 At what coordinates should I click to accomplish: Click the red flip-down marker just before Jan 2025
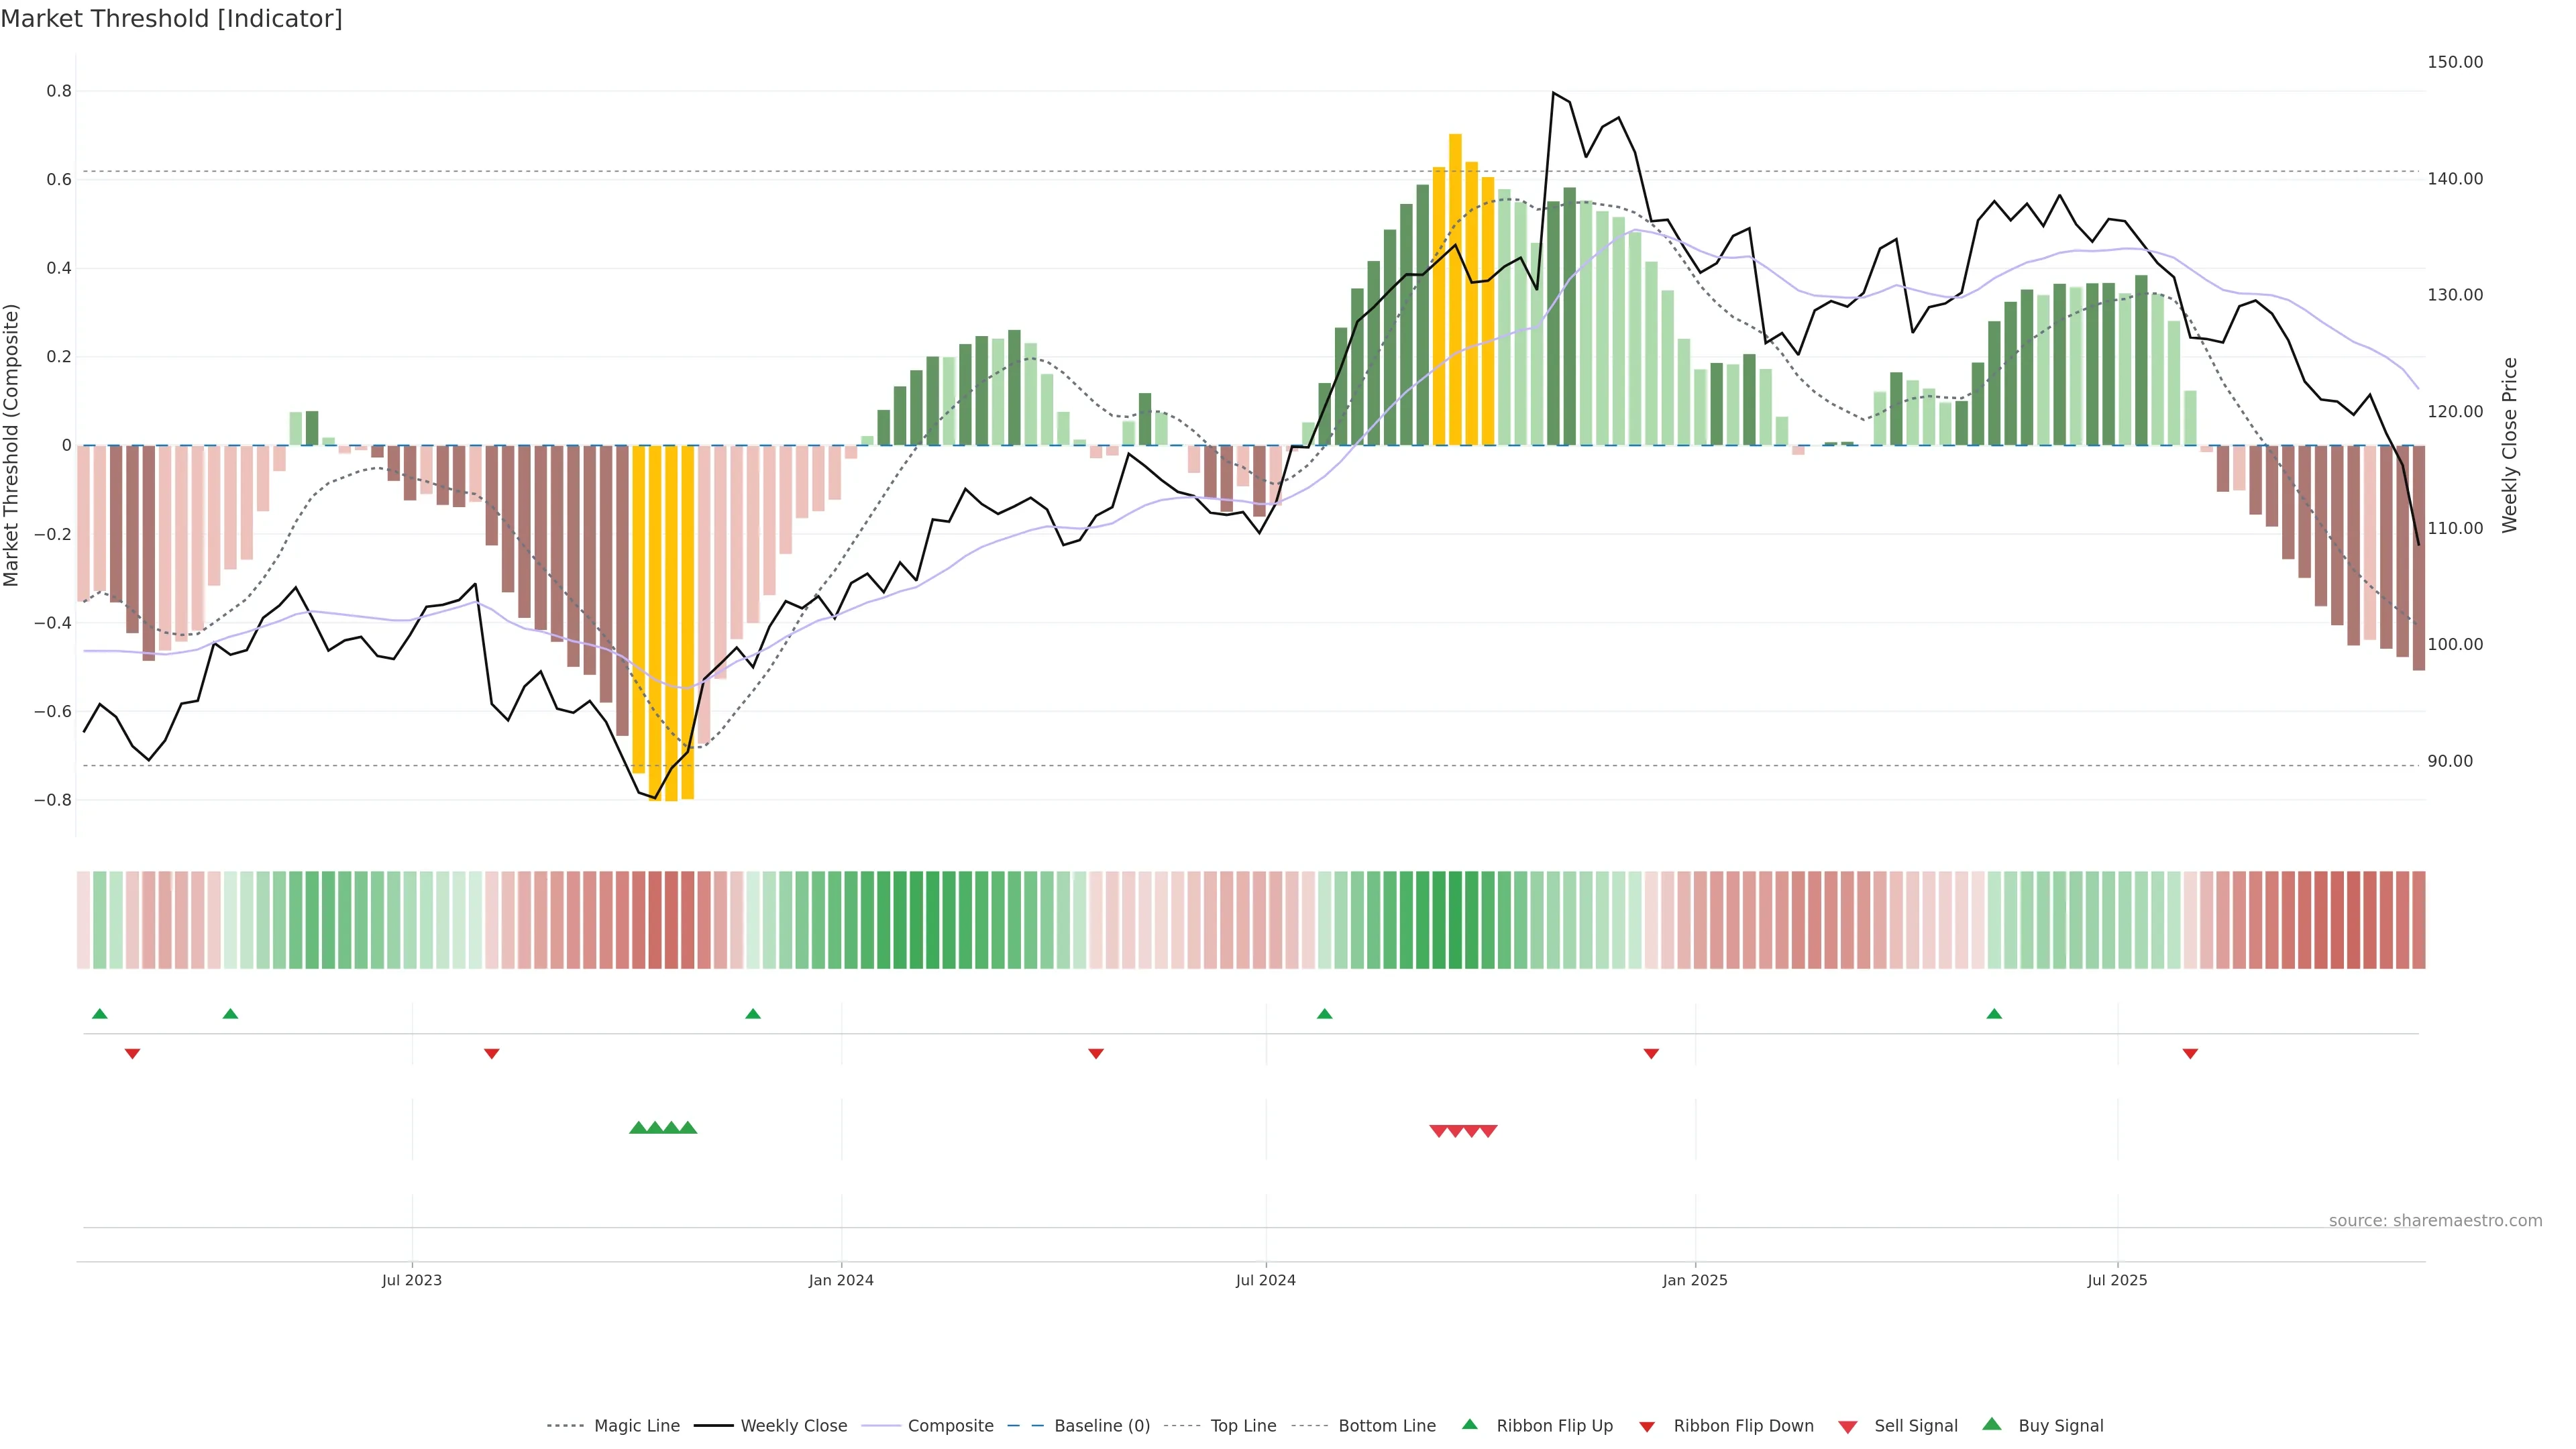(x=1651, y=1053)
